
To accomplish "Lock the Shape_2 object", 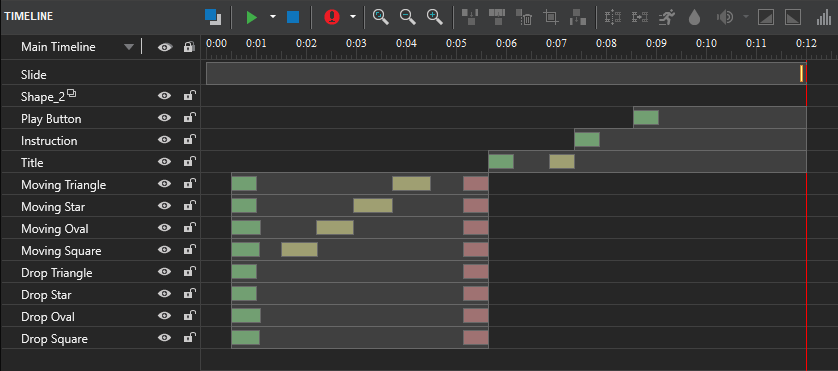I will click(189, 96).
